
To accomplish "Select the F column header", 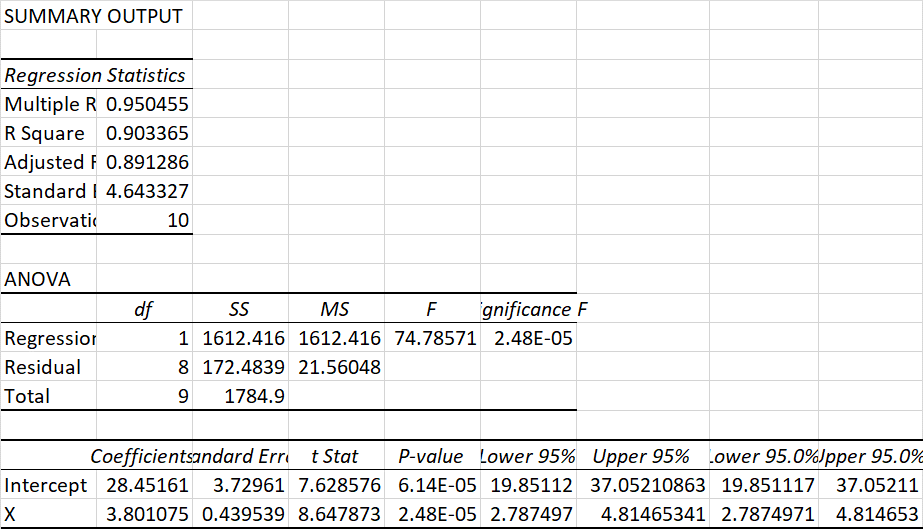I will pyautogui.click(x=431, y=309).
